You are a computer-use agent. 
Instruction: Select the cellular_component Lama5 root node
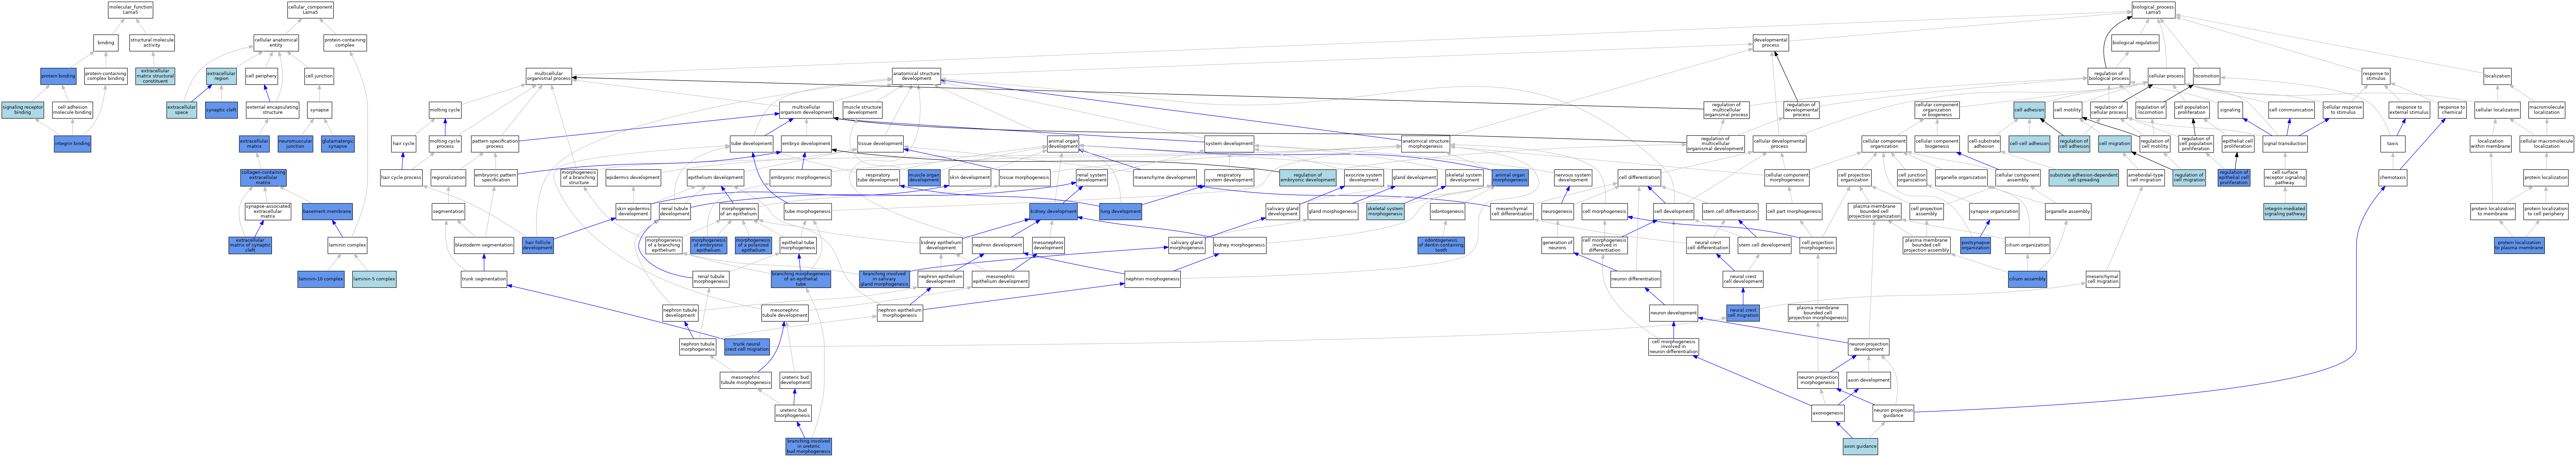[x=310, y=10]
